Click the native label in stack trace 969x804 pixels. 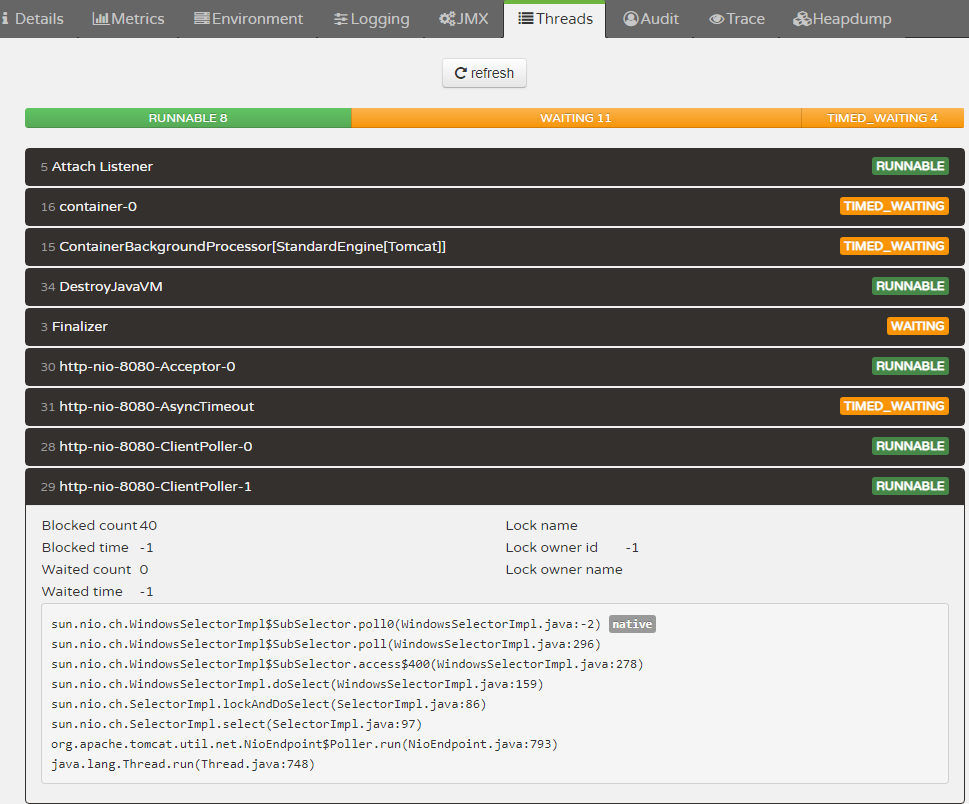632,624
